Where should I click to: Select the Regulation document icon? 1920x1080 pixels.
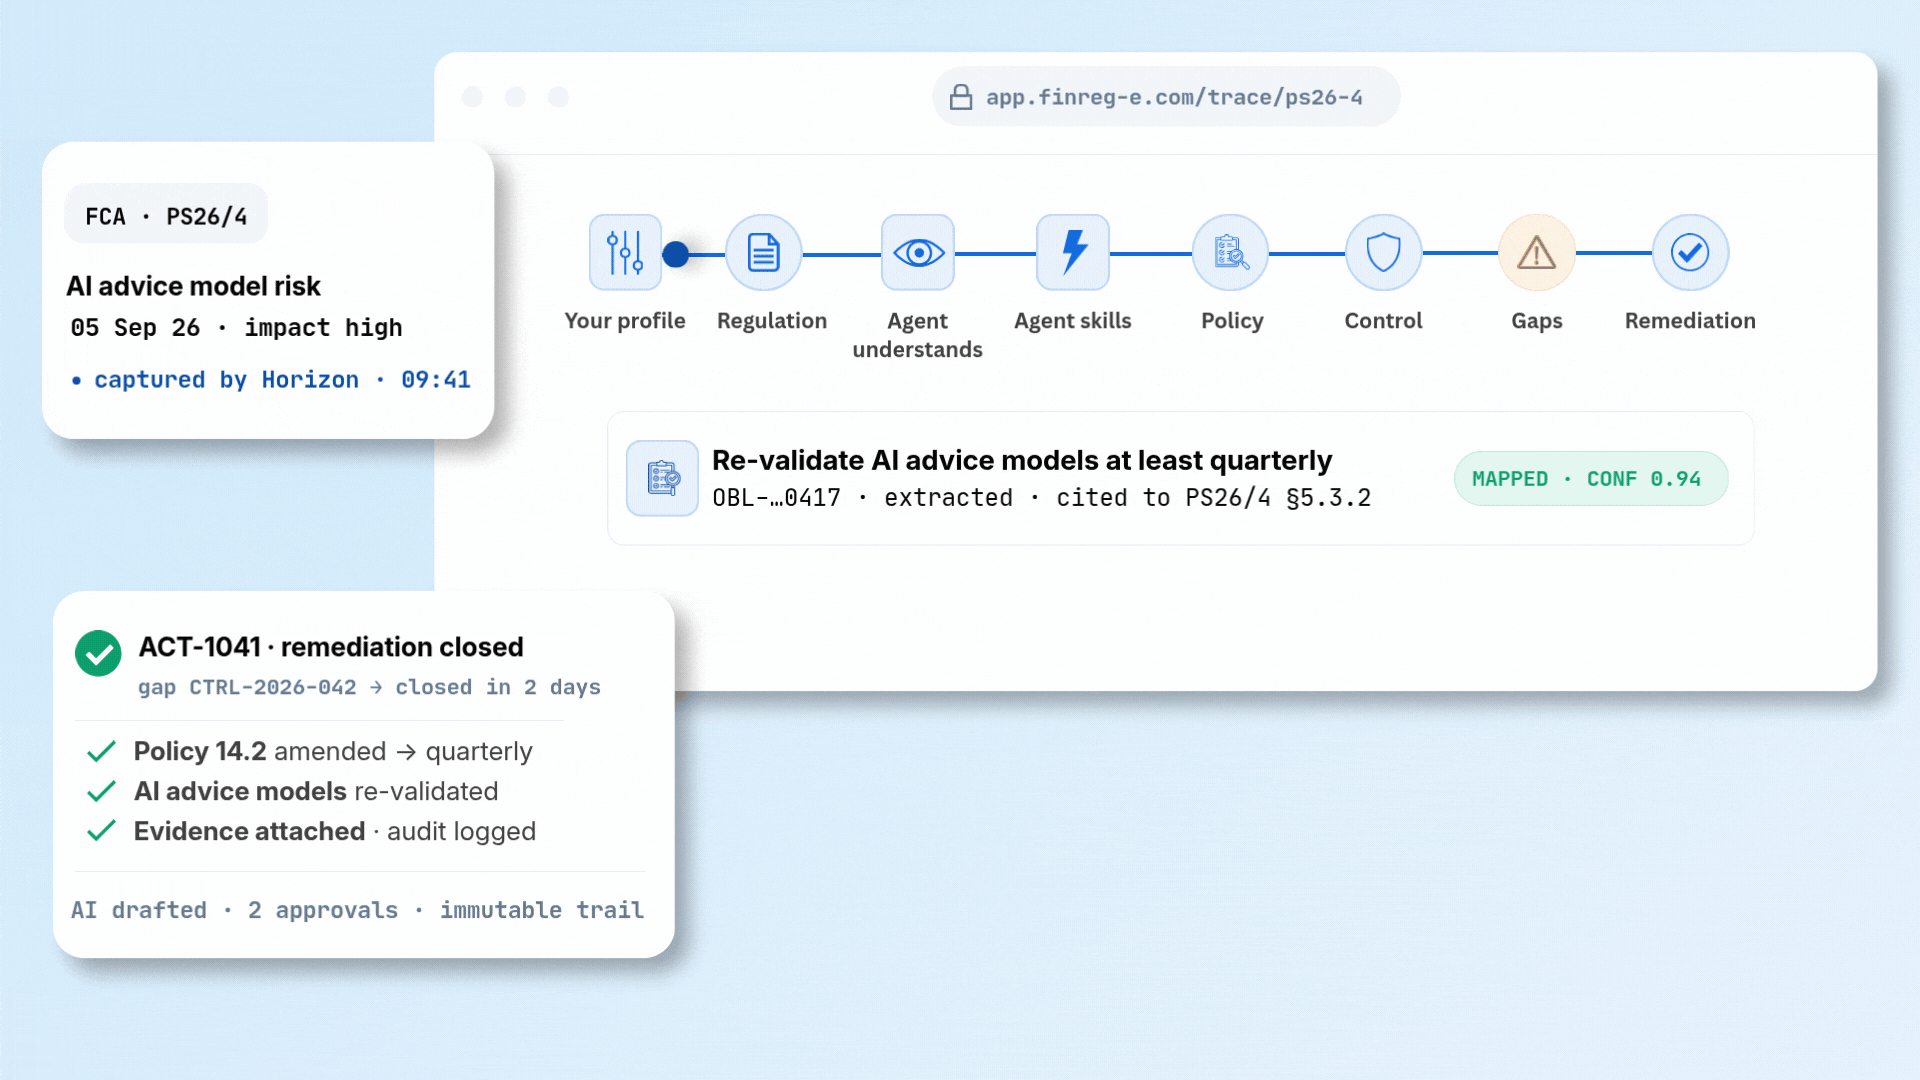[x=764, y=252]
